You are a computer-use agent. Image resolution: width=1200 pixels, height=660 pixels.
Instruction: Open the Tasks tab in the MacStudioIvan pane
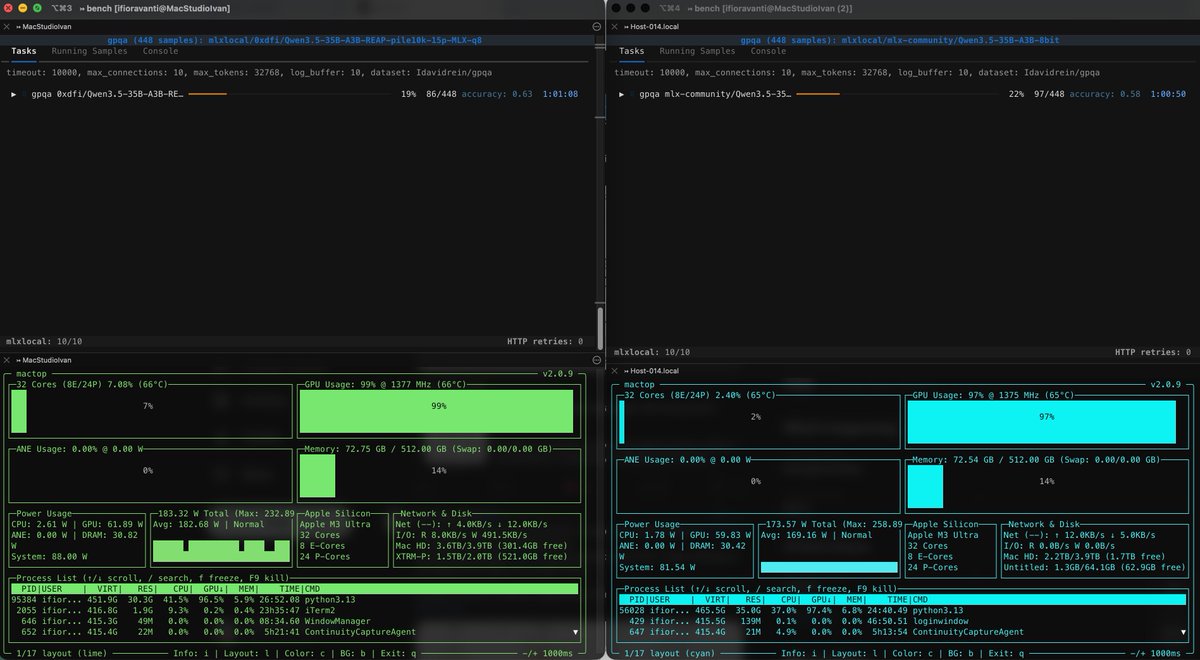[x=24, y=50]
